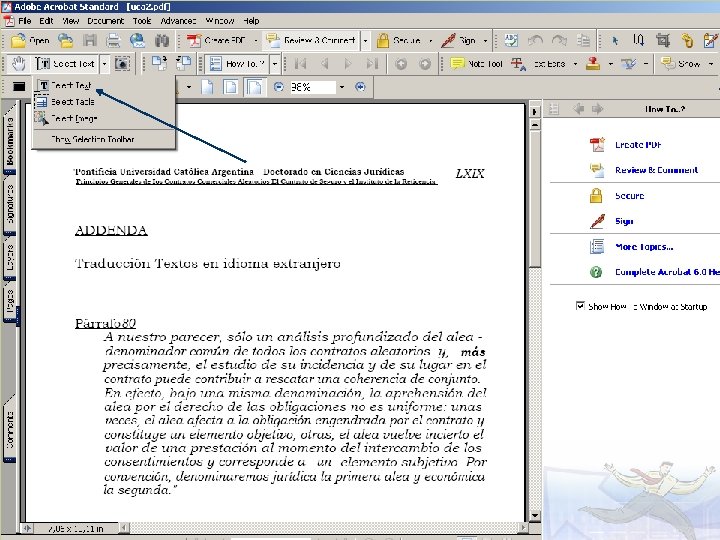Click the Snapshot camera tool icon
Viewport: 720px width, 540px height.
pos(122,63)
